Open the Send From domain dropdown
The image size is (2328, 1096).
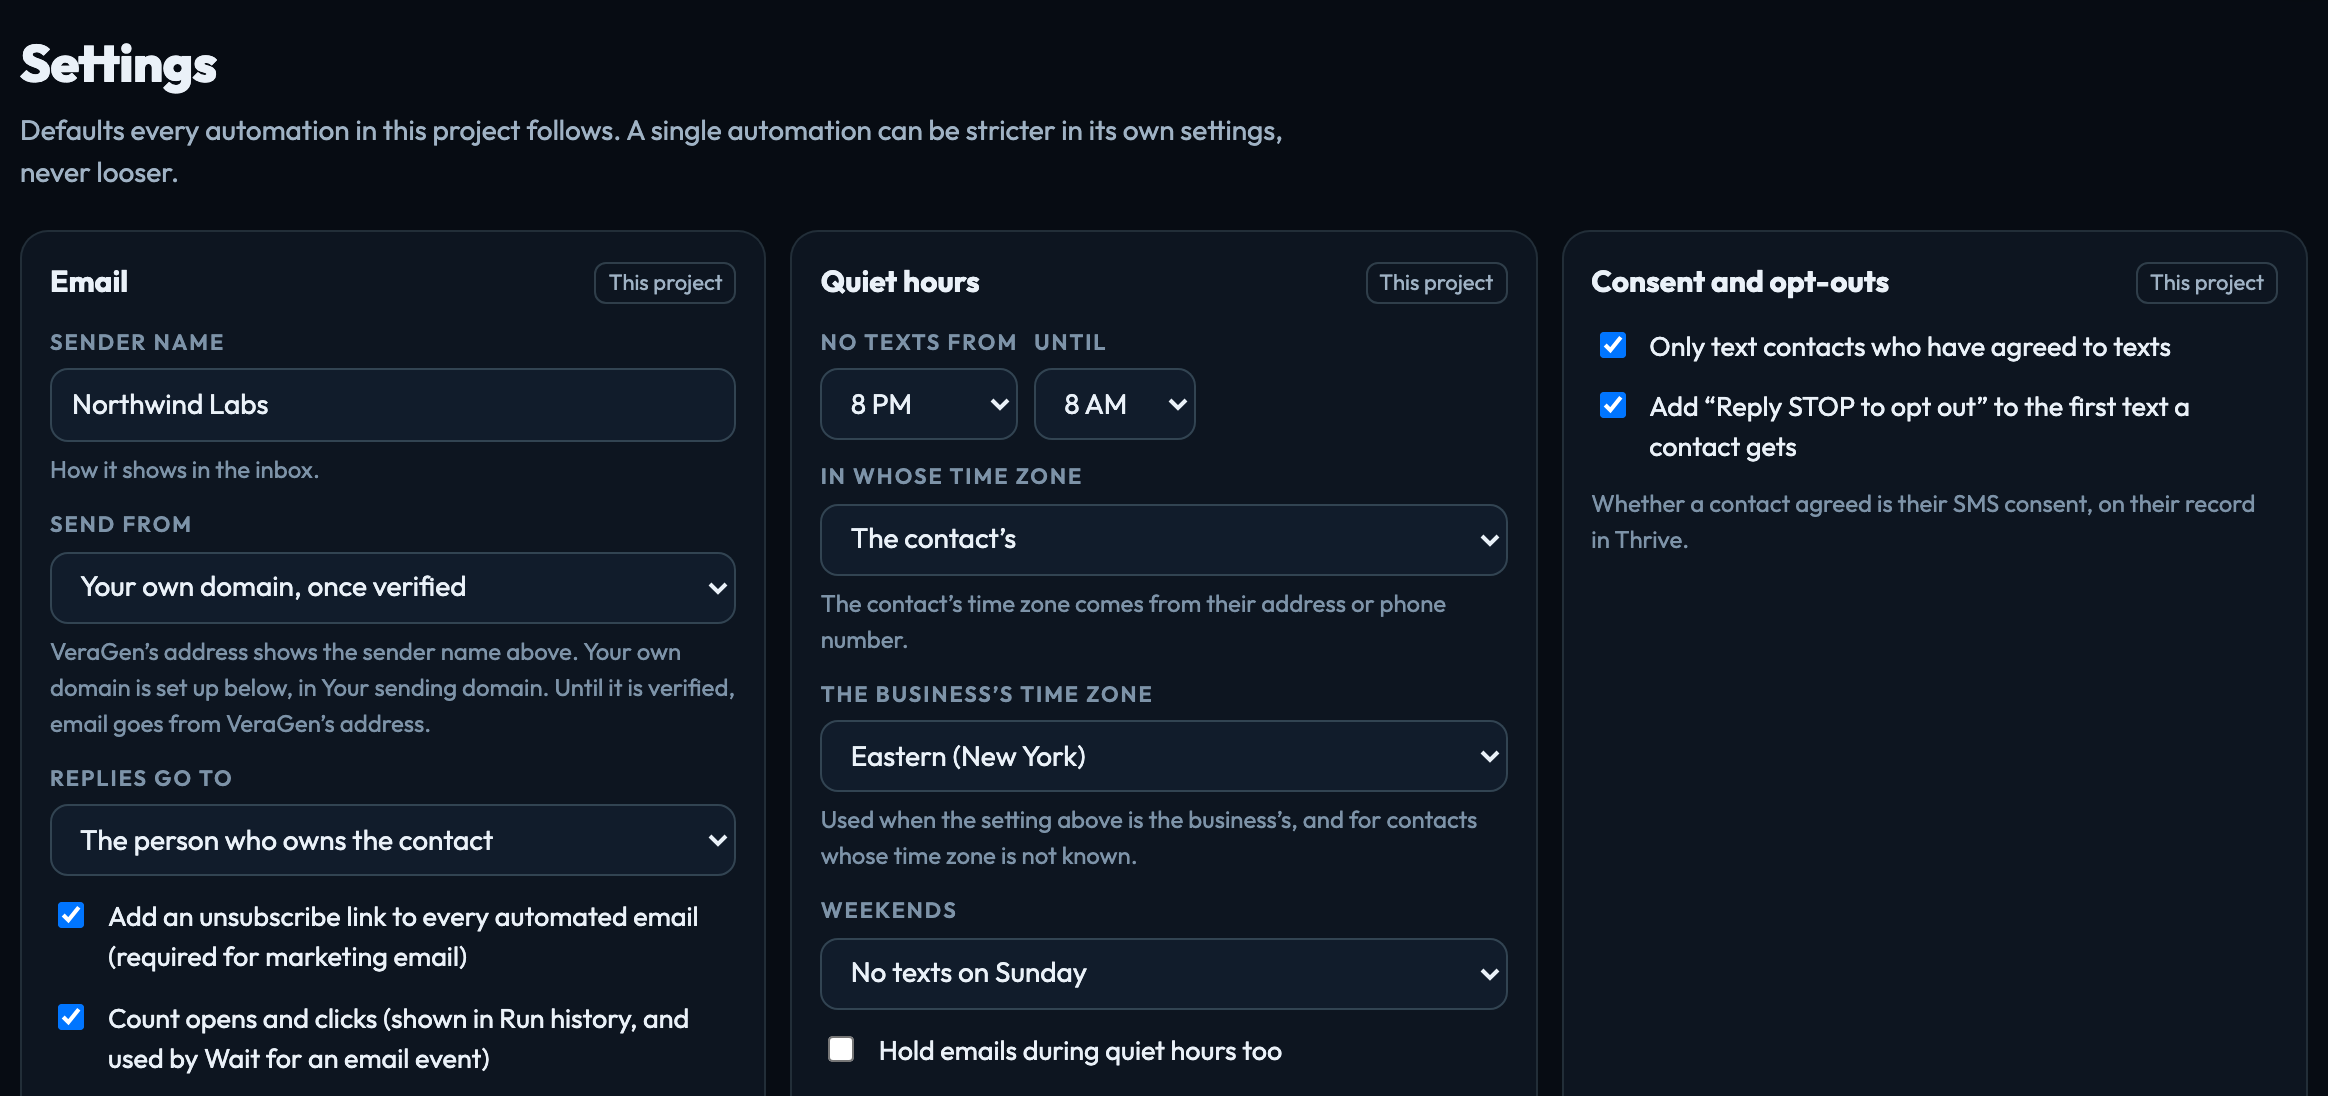tap(393, 588)
